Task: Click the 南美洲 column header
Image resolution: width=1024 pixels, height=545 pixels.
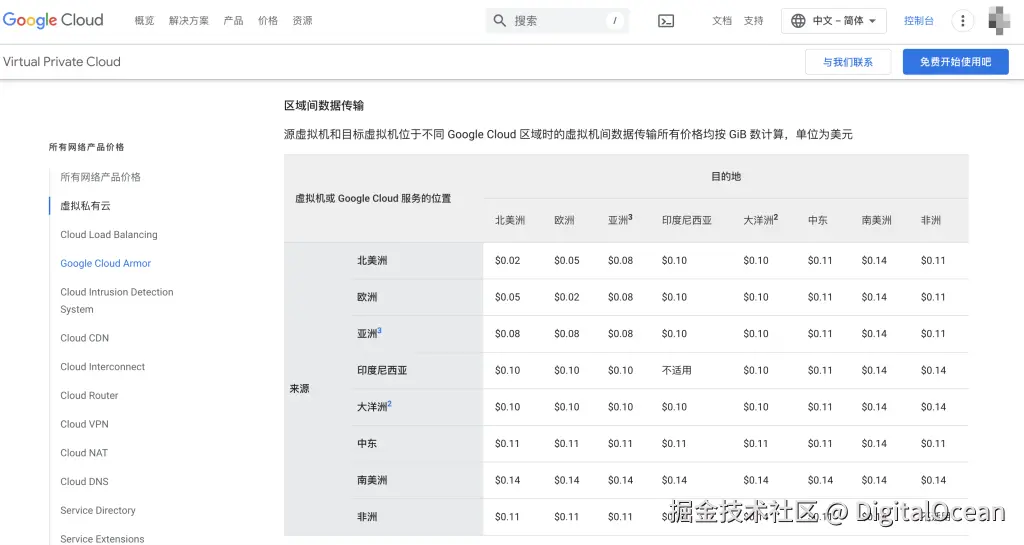Action: click(x=876, y=221)
